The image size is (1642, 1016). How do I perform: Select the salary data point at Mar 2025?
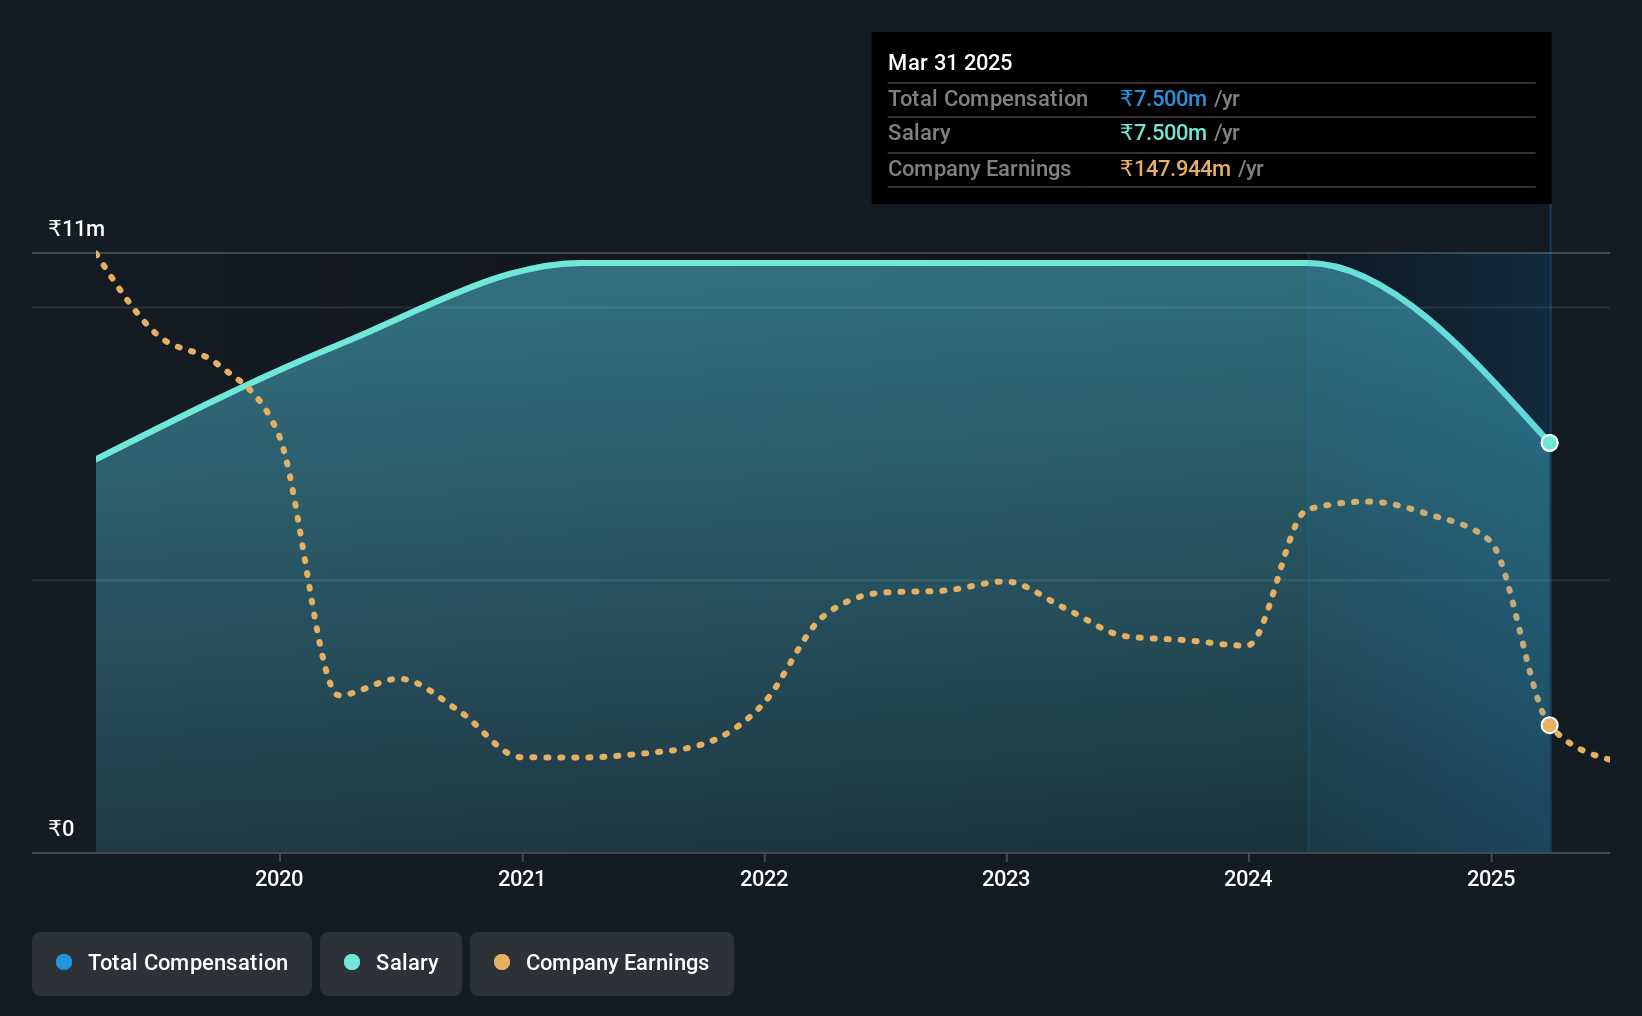(x=1549, y=443)
